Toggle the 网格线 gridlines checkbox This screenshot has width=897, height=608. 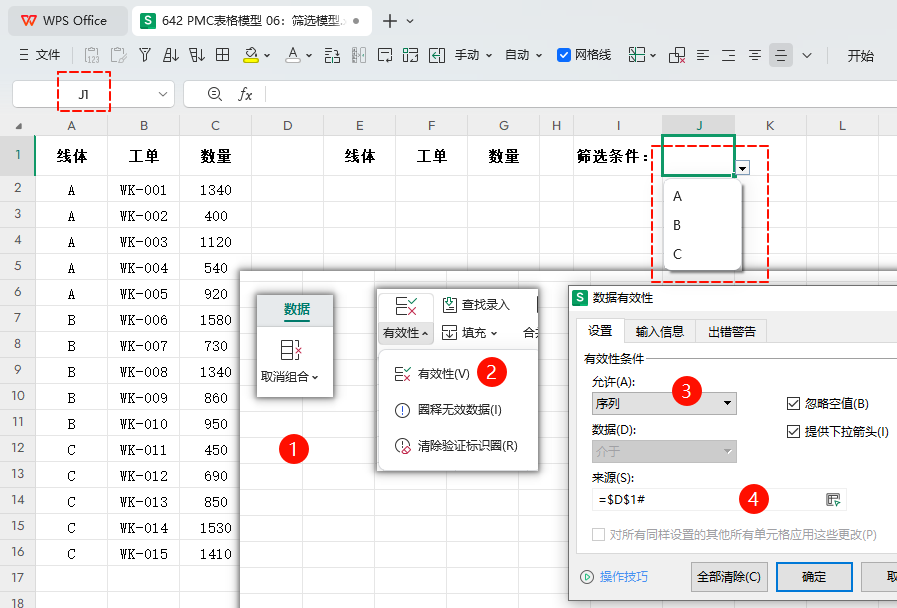pos(563,55)
